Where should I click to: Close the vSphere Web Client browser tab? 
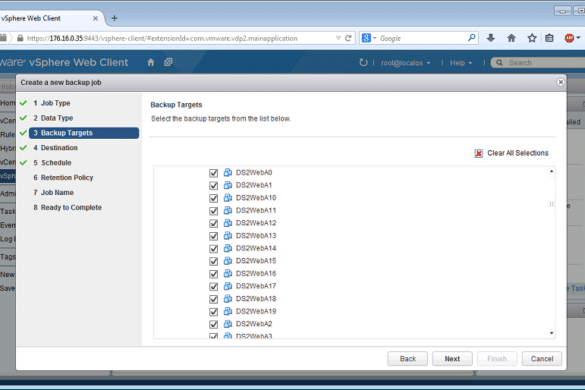coord(95,18)
